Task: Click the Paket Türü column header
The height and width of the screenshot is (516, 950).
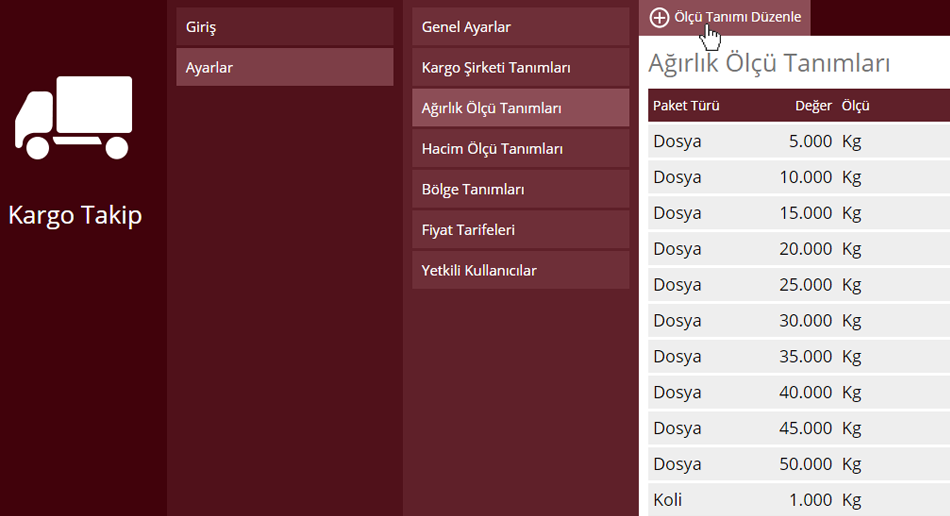Action: pos(686,105)
